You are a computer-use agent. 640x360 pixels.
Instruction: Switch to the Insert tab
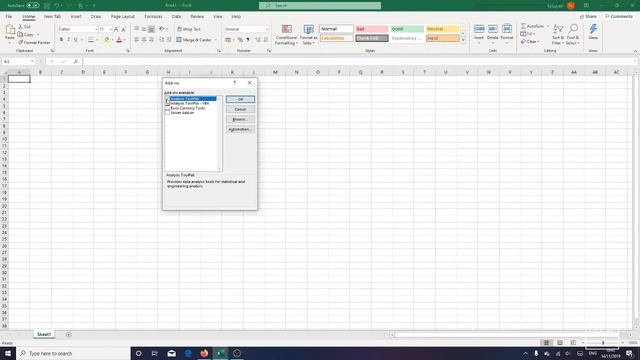point(76,17)
